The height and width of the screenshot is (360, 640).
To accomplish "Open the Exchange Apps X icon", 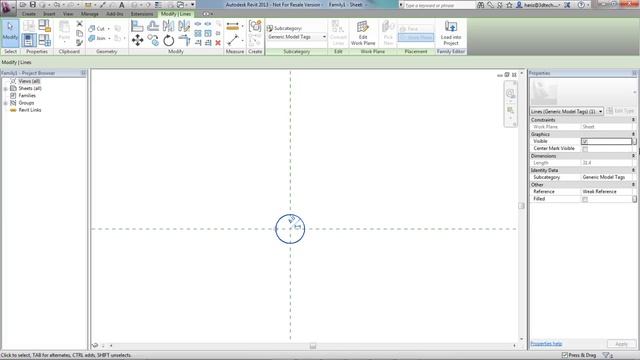I will coord(567,5).
